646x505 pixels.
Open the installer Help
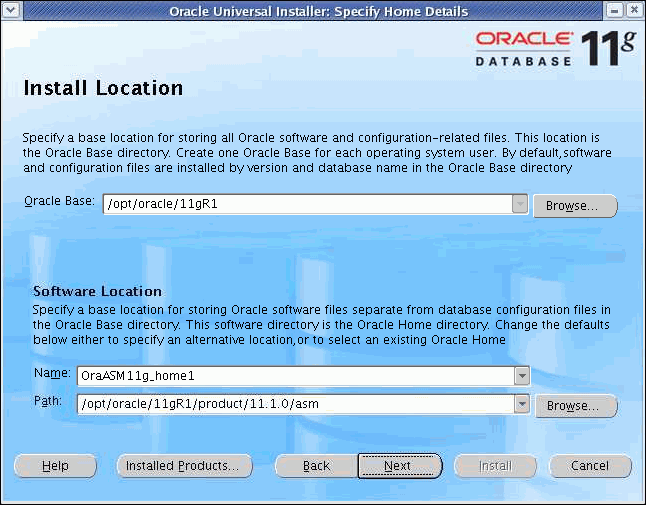(55, 466)
